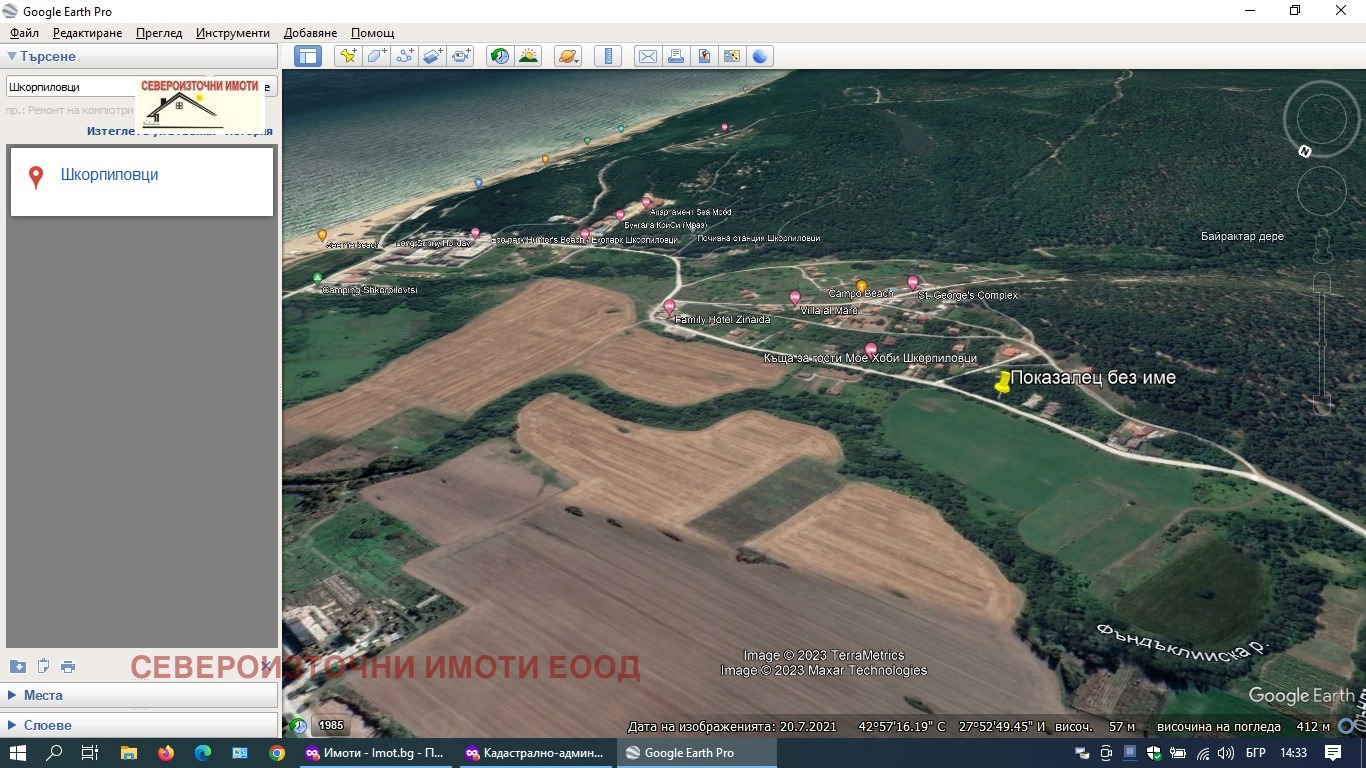Click the yellow pushpin placemark on map
The height and width of the screenshot is (768, 1366).
[1003, 382]
